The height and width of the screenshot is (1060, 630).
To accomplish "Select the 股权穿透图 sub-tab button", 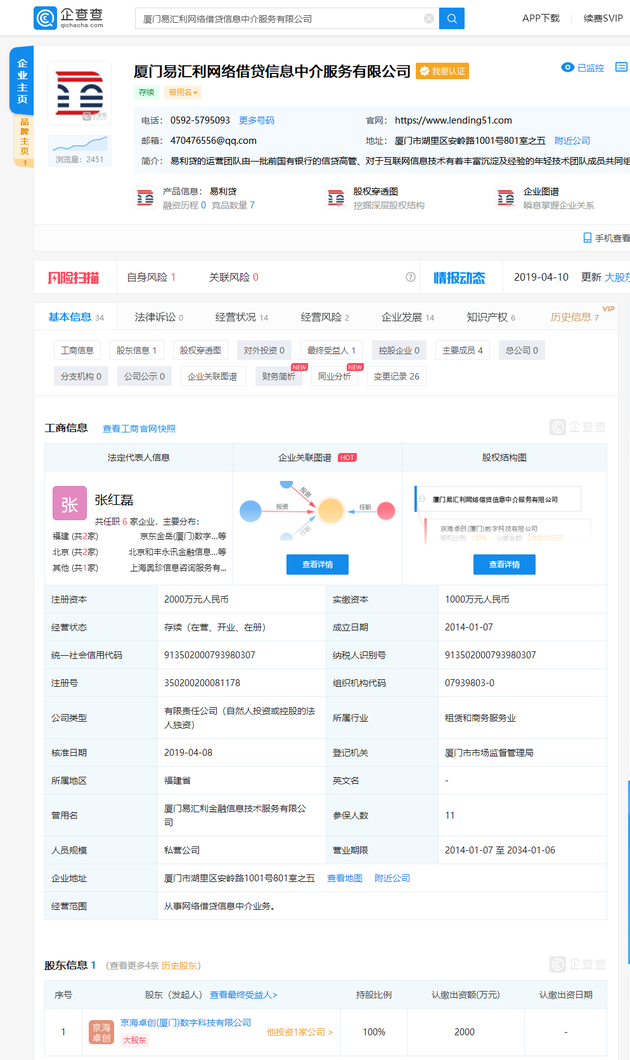I will [x=201, y=350].
